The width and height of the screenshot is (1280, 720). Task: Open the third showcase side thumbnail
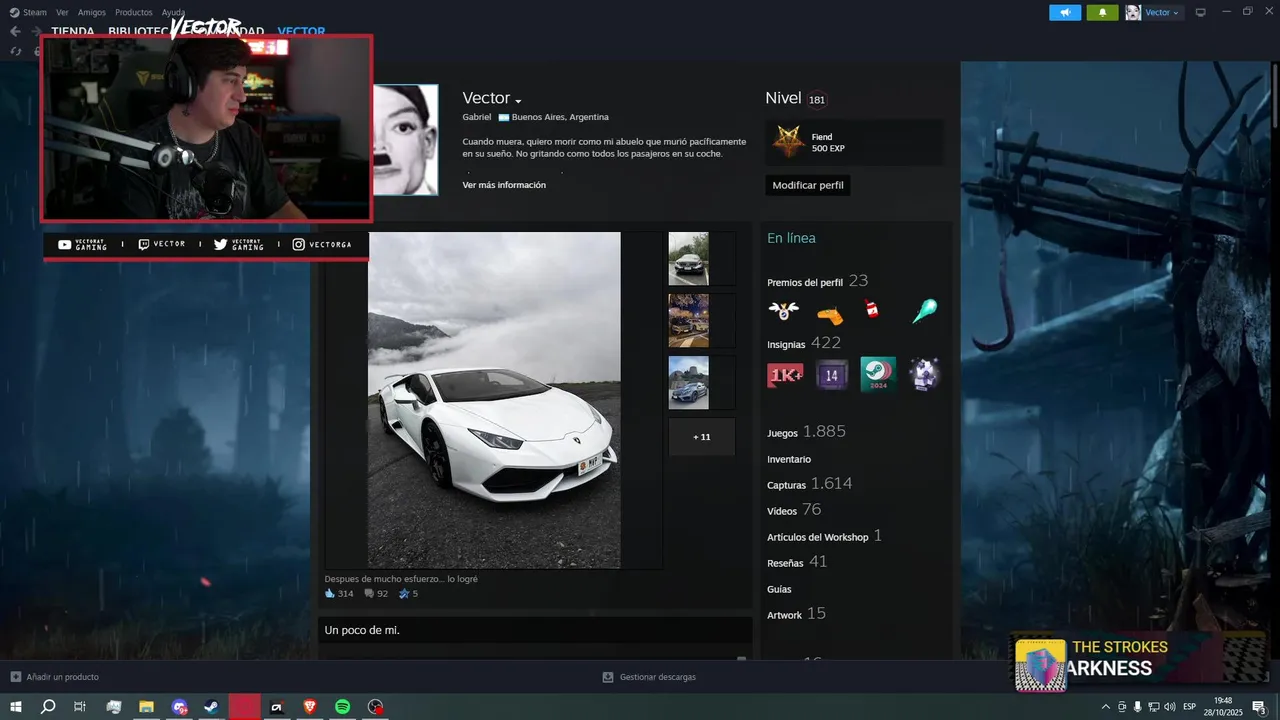(688, 382)
